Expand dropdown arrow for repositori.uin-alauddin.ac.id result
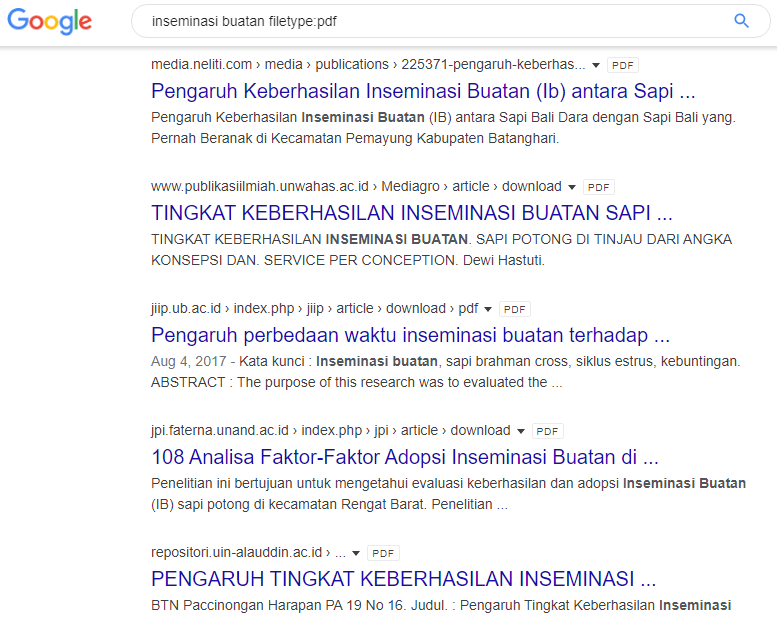The width and height of the screenshot is (777, 617). coord(357,553)
